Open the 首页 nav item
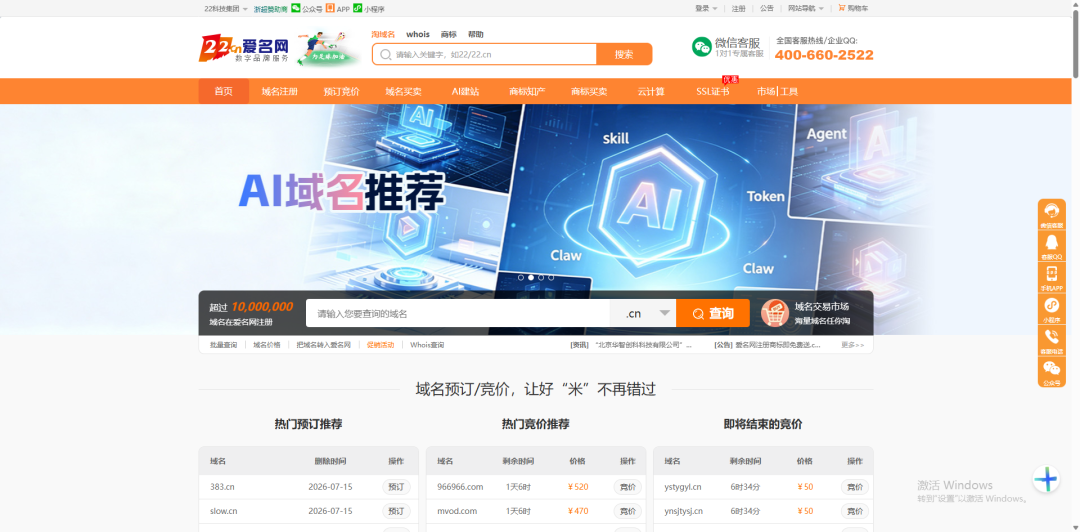The image size is (1080, 532). pos(224,92)
